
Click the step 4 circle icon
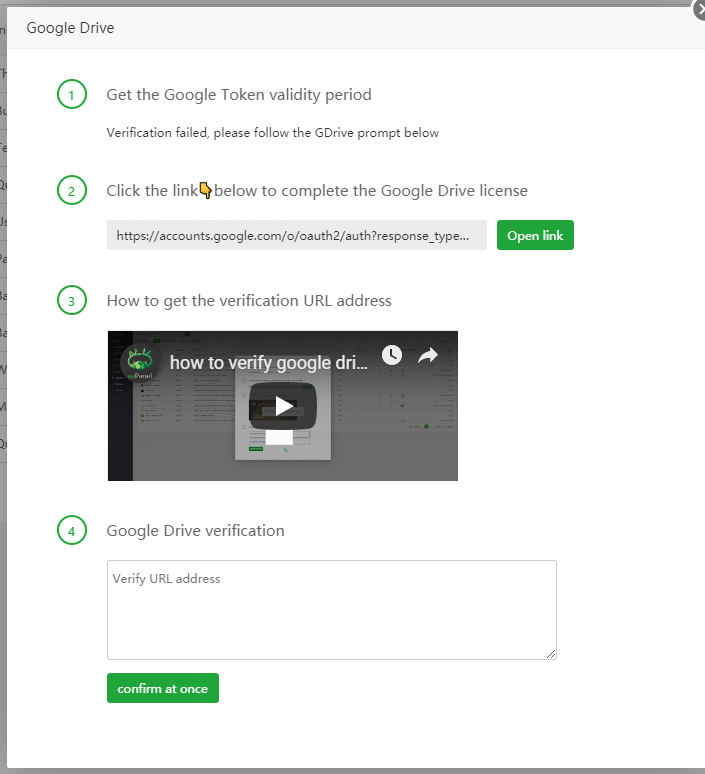[72, 531]
